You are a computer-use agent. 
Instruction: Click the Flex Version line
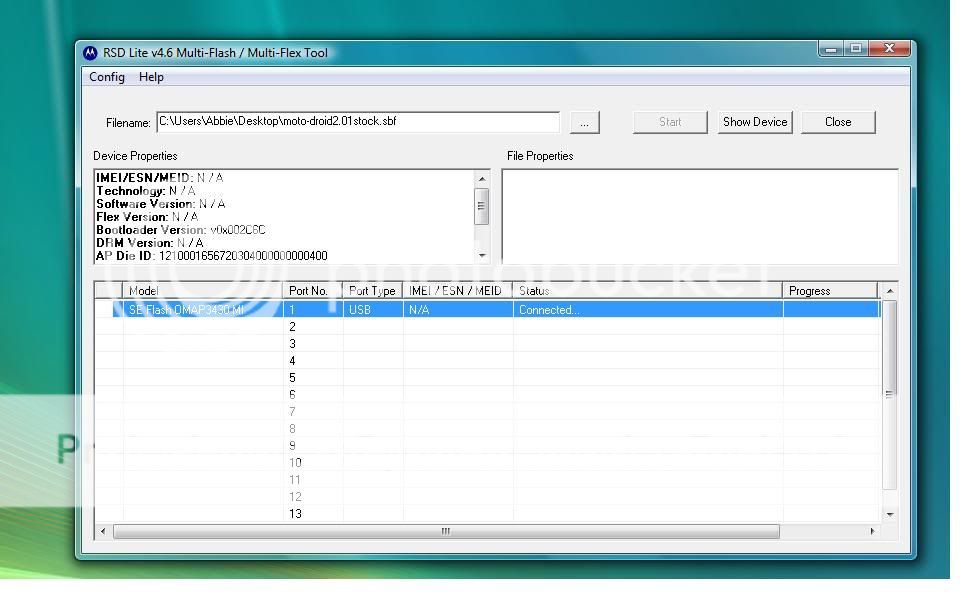pyautogui.click(x=147, y=217)
